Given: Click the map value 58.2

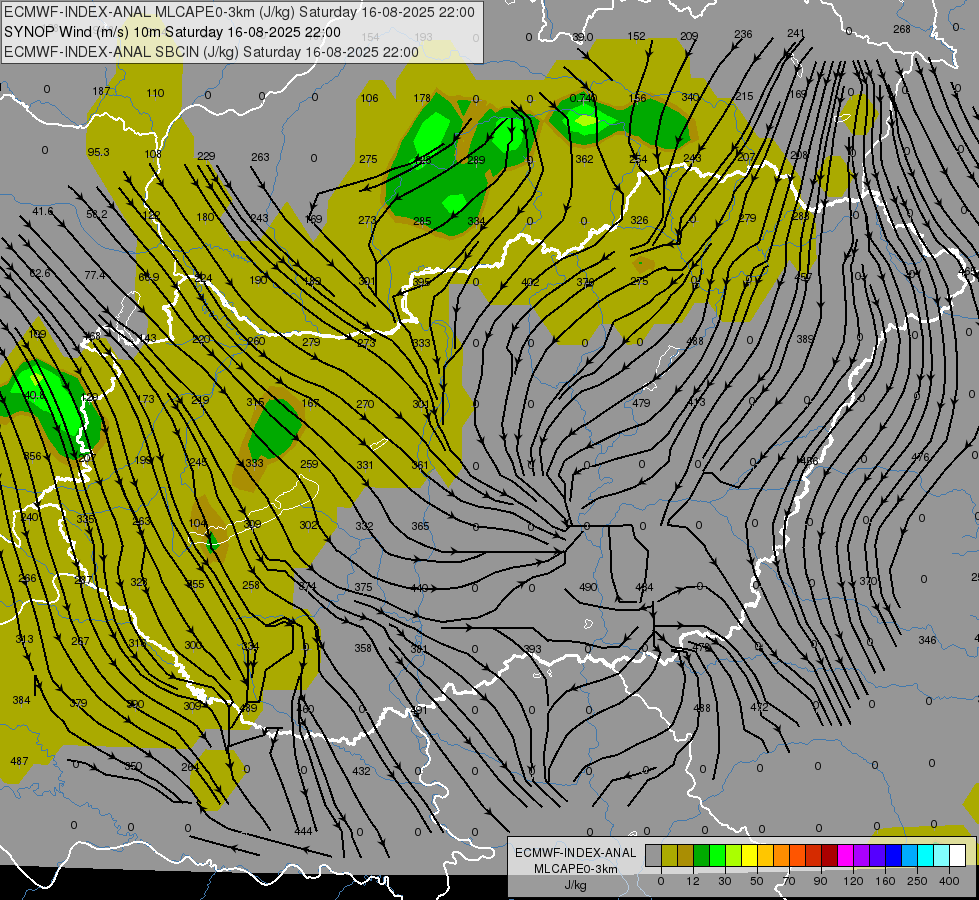Looking at the screenshot, I should coord(97,214).
